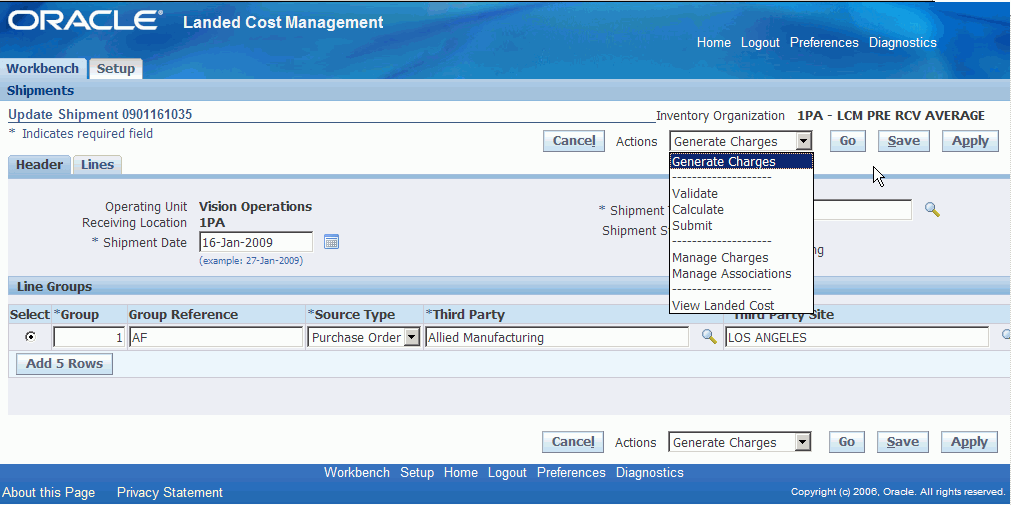
Task: Open the bottom Actions dropdown
Action: [739, 442]
